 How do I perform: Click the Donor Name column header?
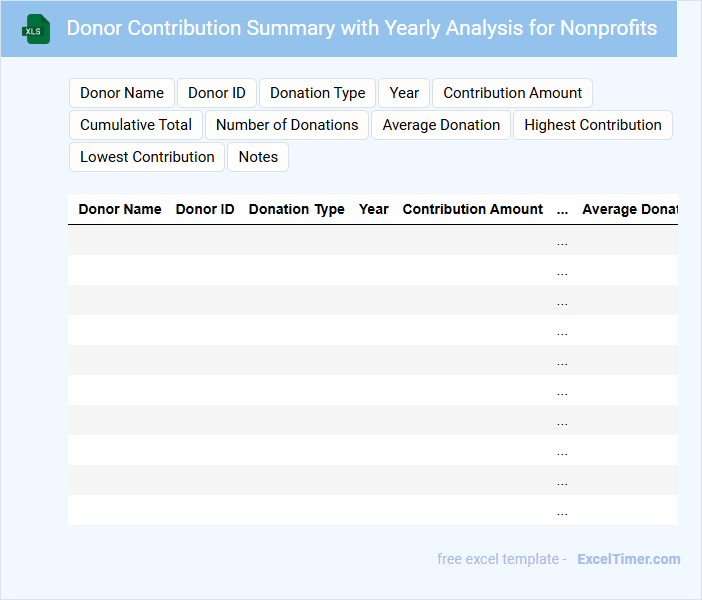point(120,210)
